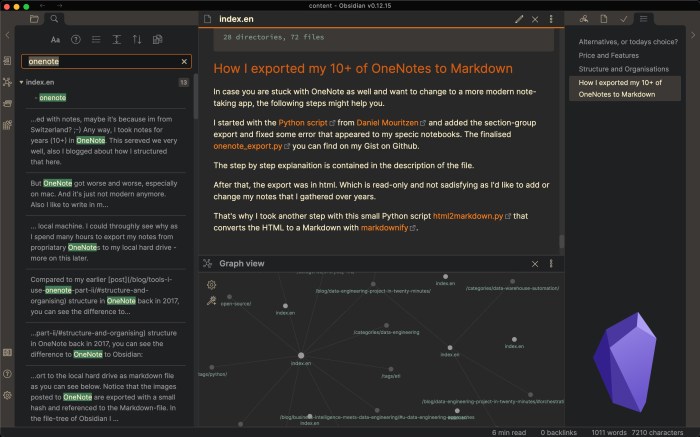Screen dimensions: 700x437
Task: Click the Match case search icon
Action: pos(55,40)
